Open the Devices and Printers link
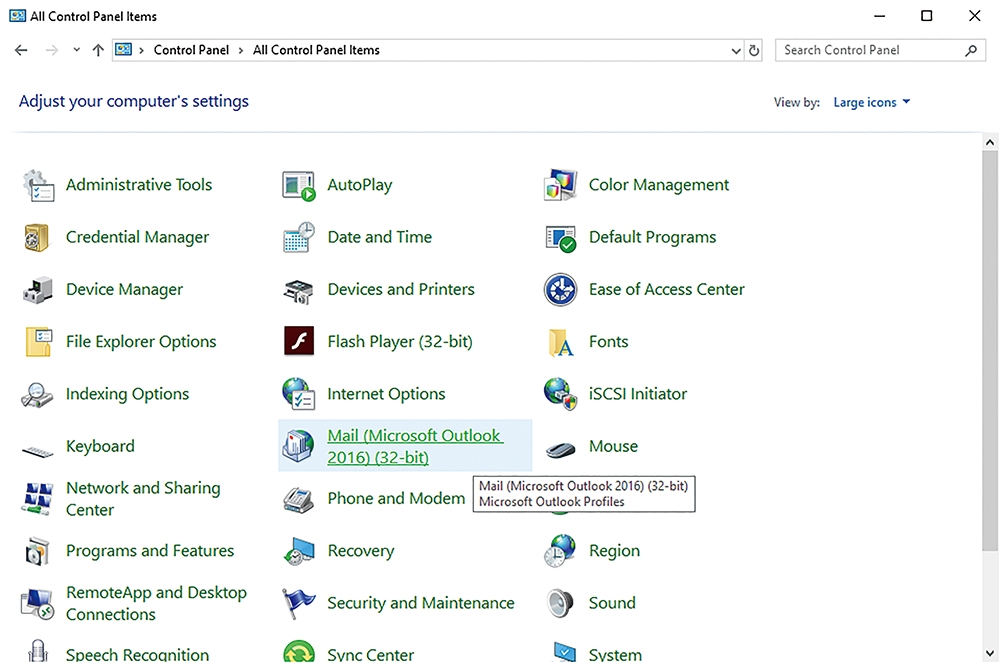The height and width of the screenshot is (663, 1000). (401, 289)
